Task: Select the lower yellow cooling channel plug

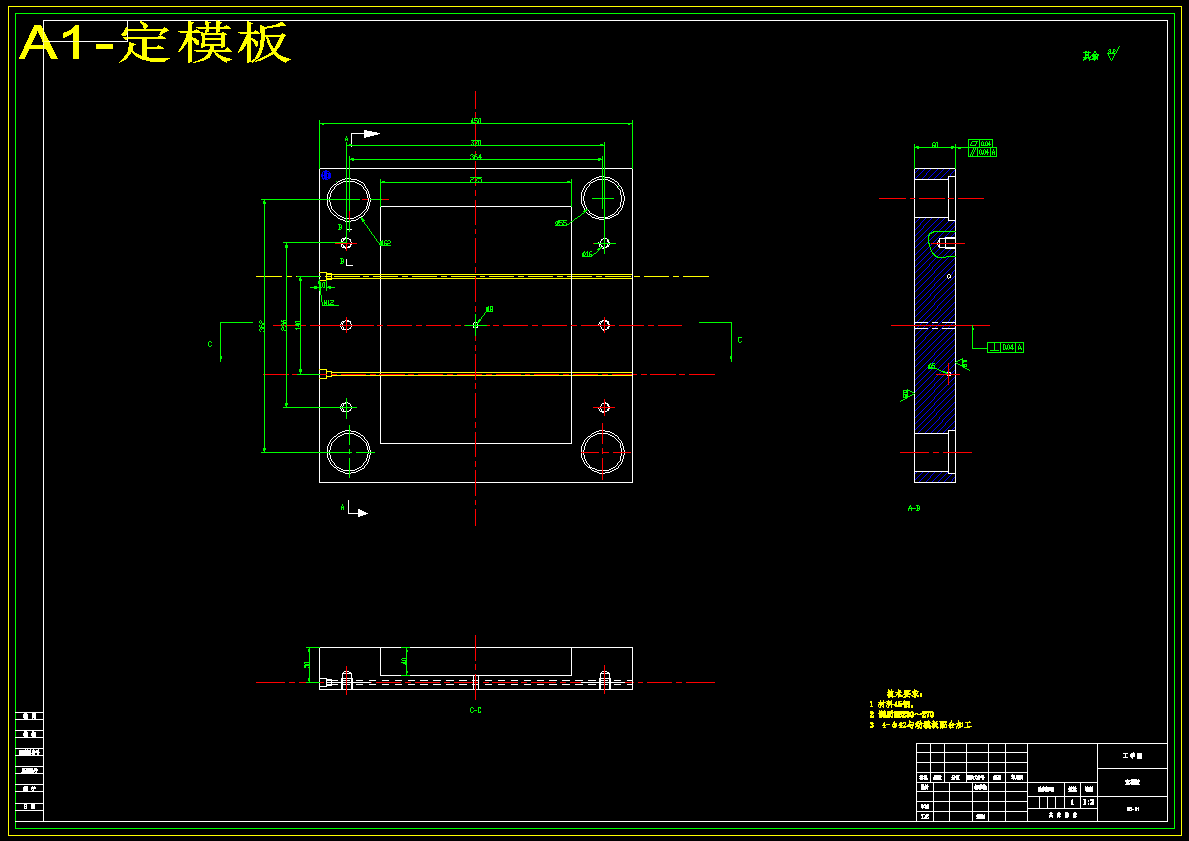Action: (325, 374)
